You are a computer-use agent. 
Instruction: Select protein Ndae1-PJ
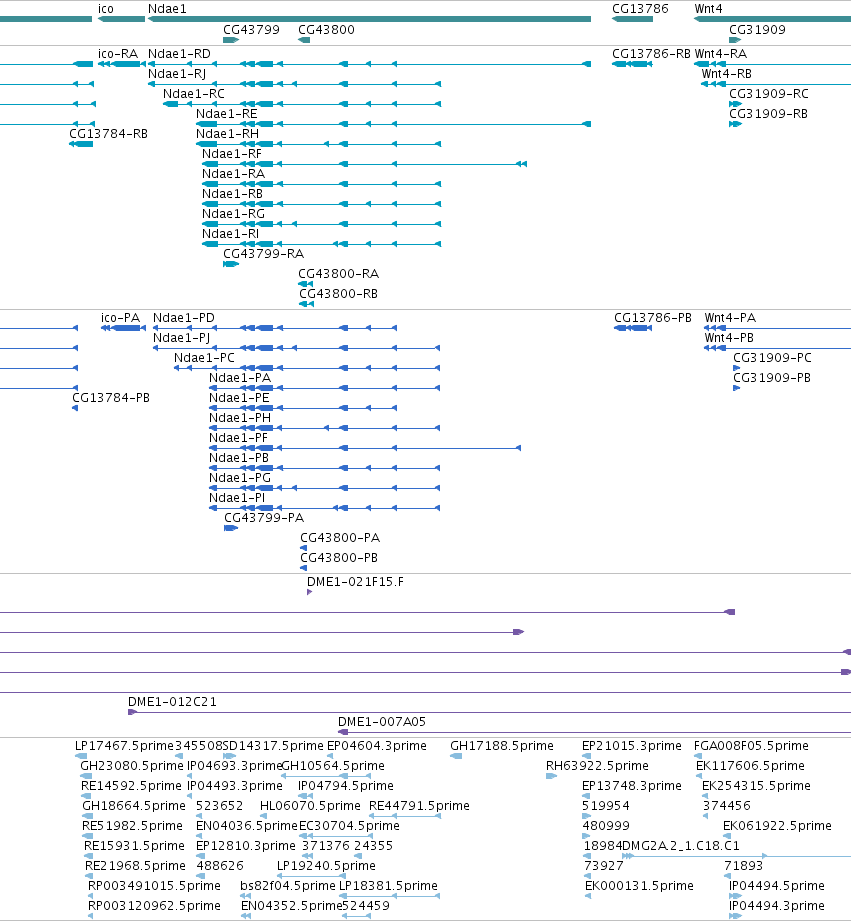coord(297,348)
